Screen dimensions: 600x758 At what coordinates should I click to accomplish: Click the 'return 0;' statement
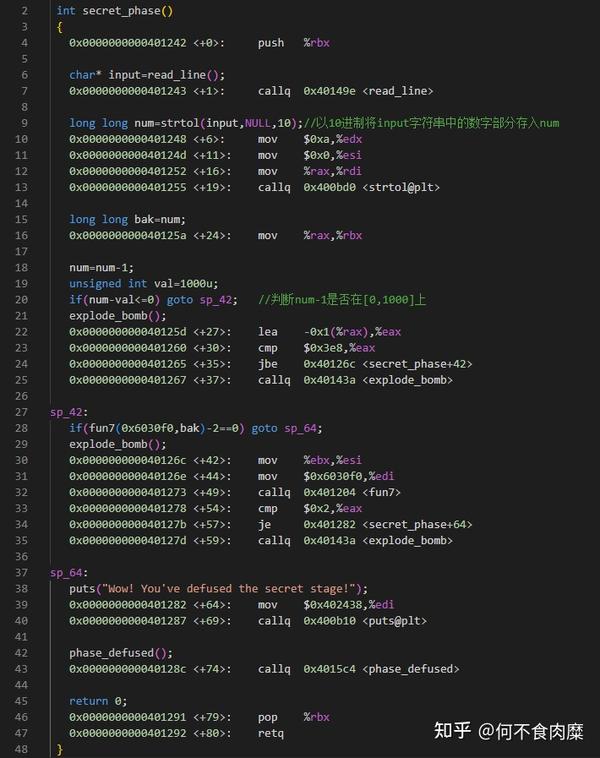[98, 701]
